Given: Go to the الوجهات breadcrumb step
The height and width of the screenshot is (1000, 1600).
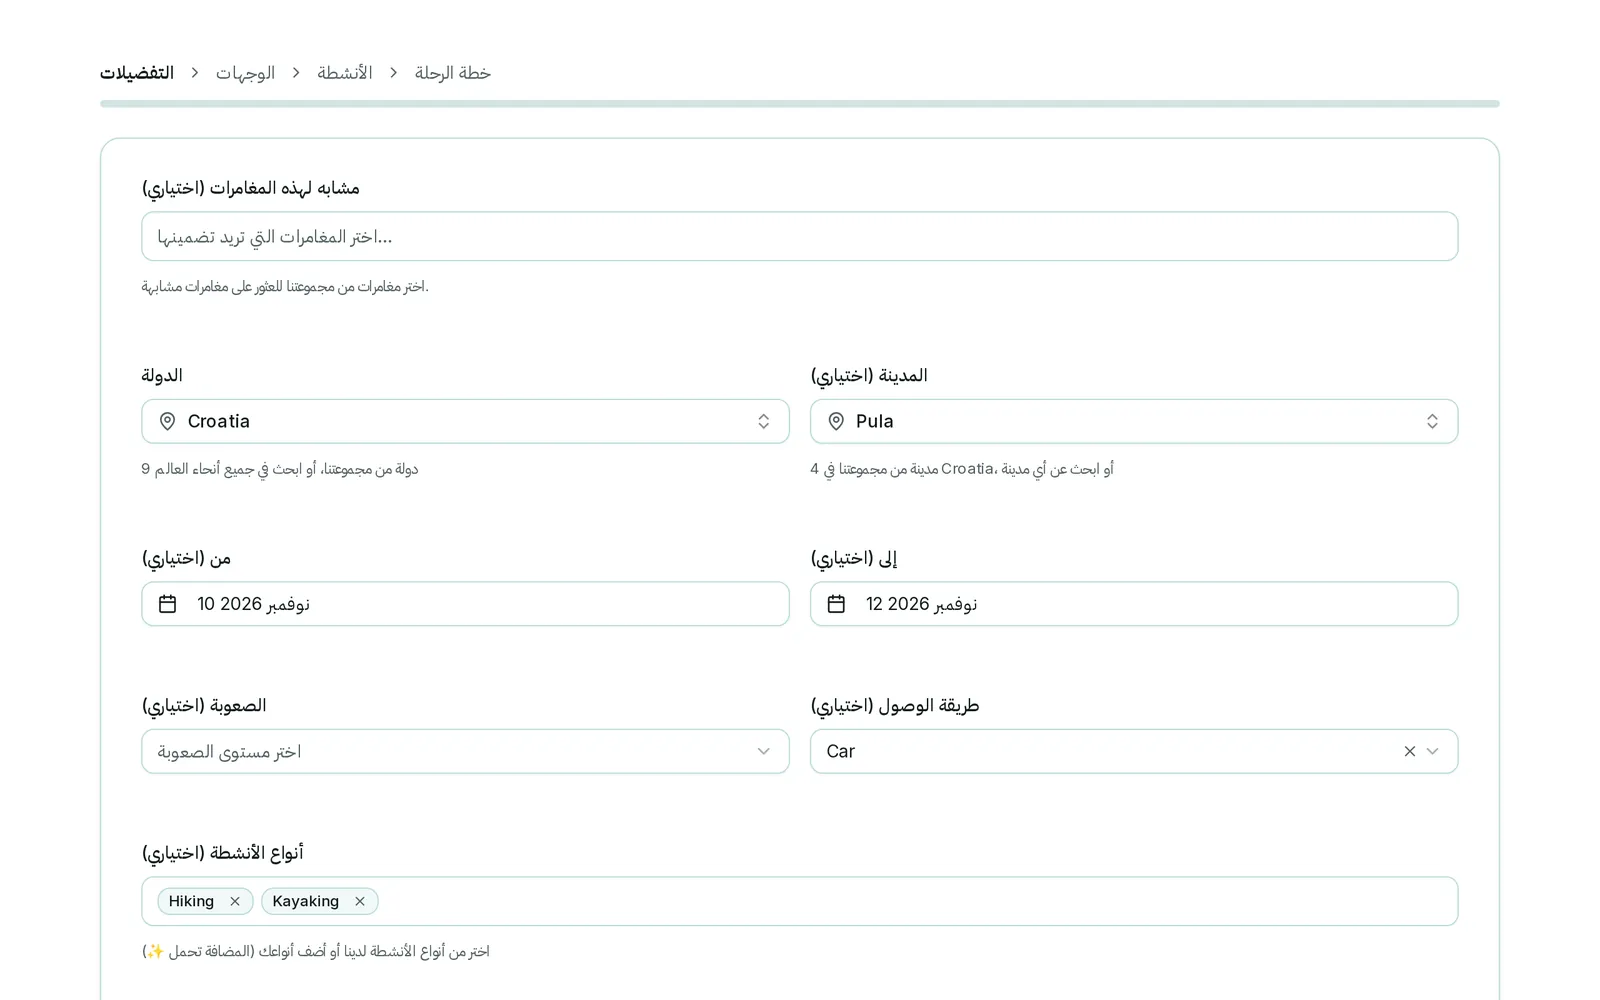Looking at the screenshot, I should [245, 73].
